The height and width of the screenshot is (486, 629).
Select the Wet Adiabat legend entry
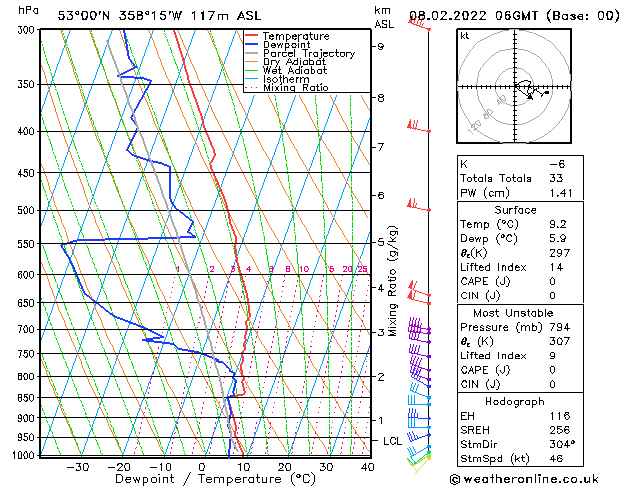pyautogui.click(x=295, y=71)
